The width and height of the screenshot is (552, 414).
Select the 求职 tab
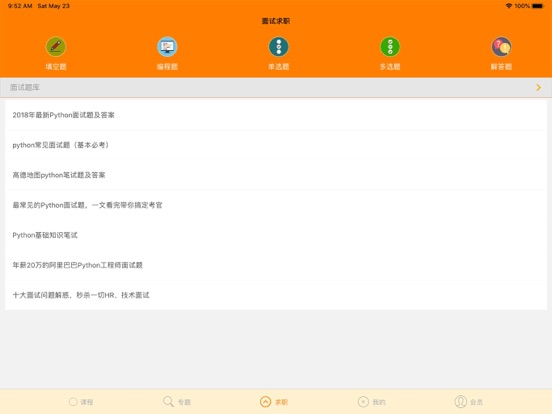click(x=274, y=402)
